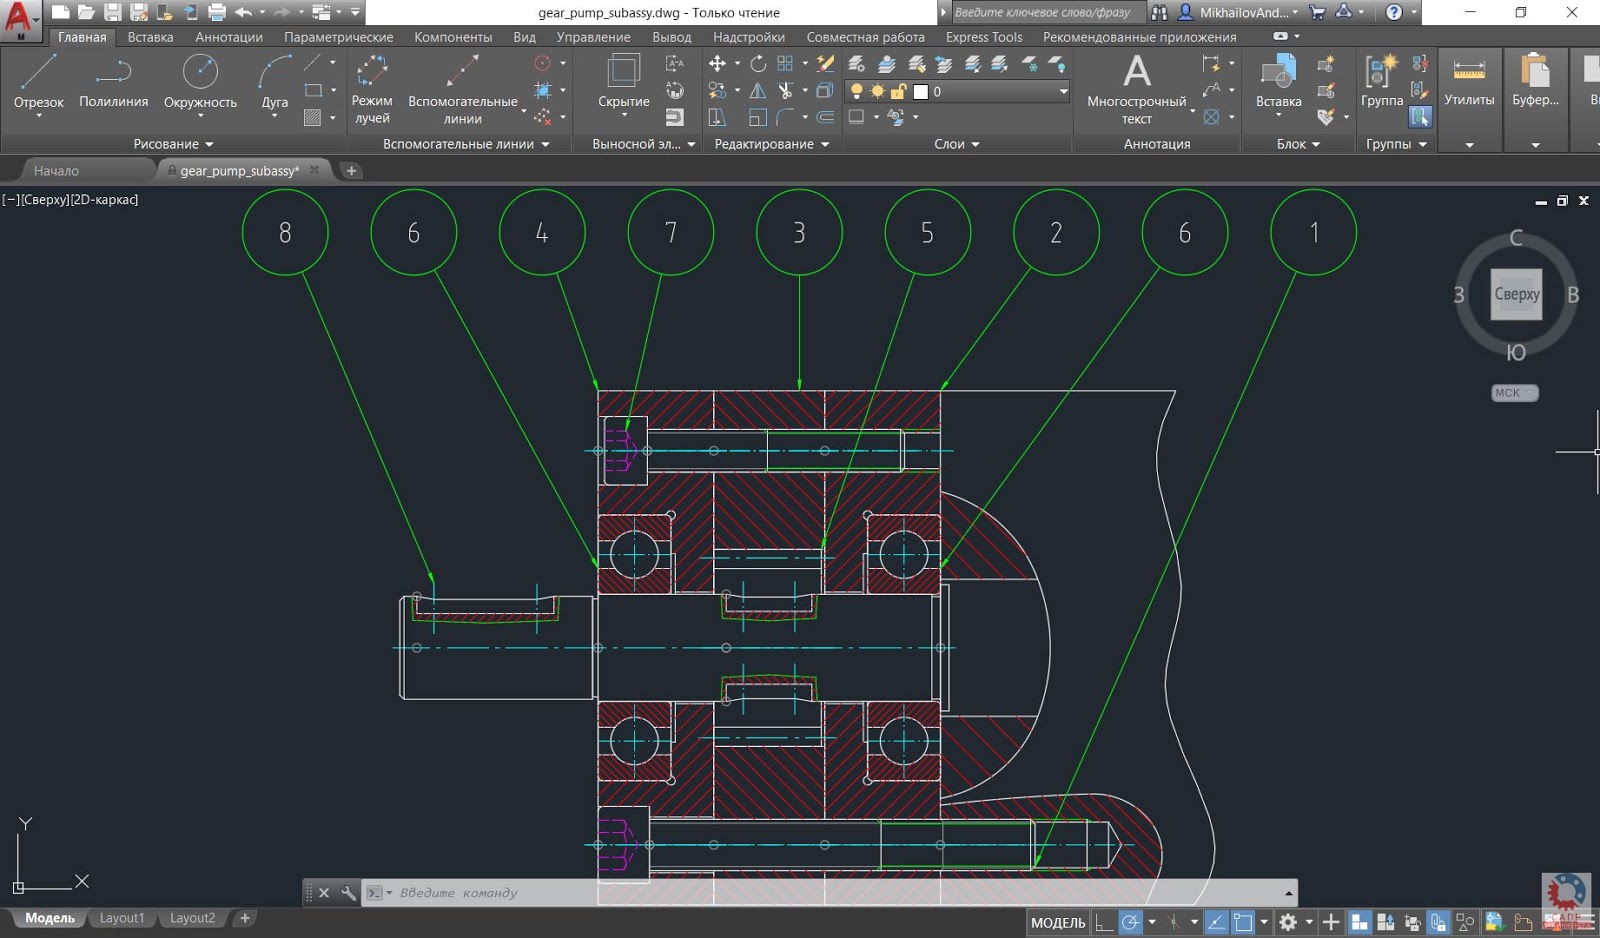The width and height of the screenshot is (1600, 938).
Task: Toggle layer 0 freeze sun icon
Action: pos(877,91)
